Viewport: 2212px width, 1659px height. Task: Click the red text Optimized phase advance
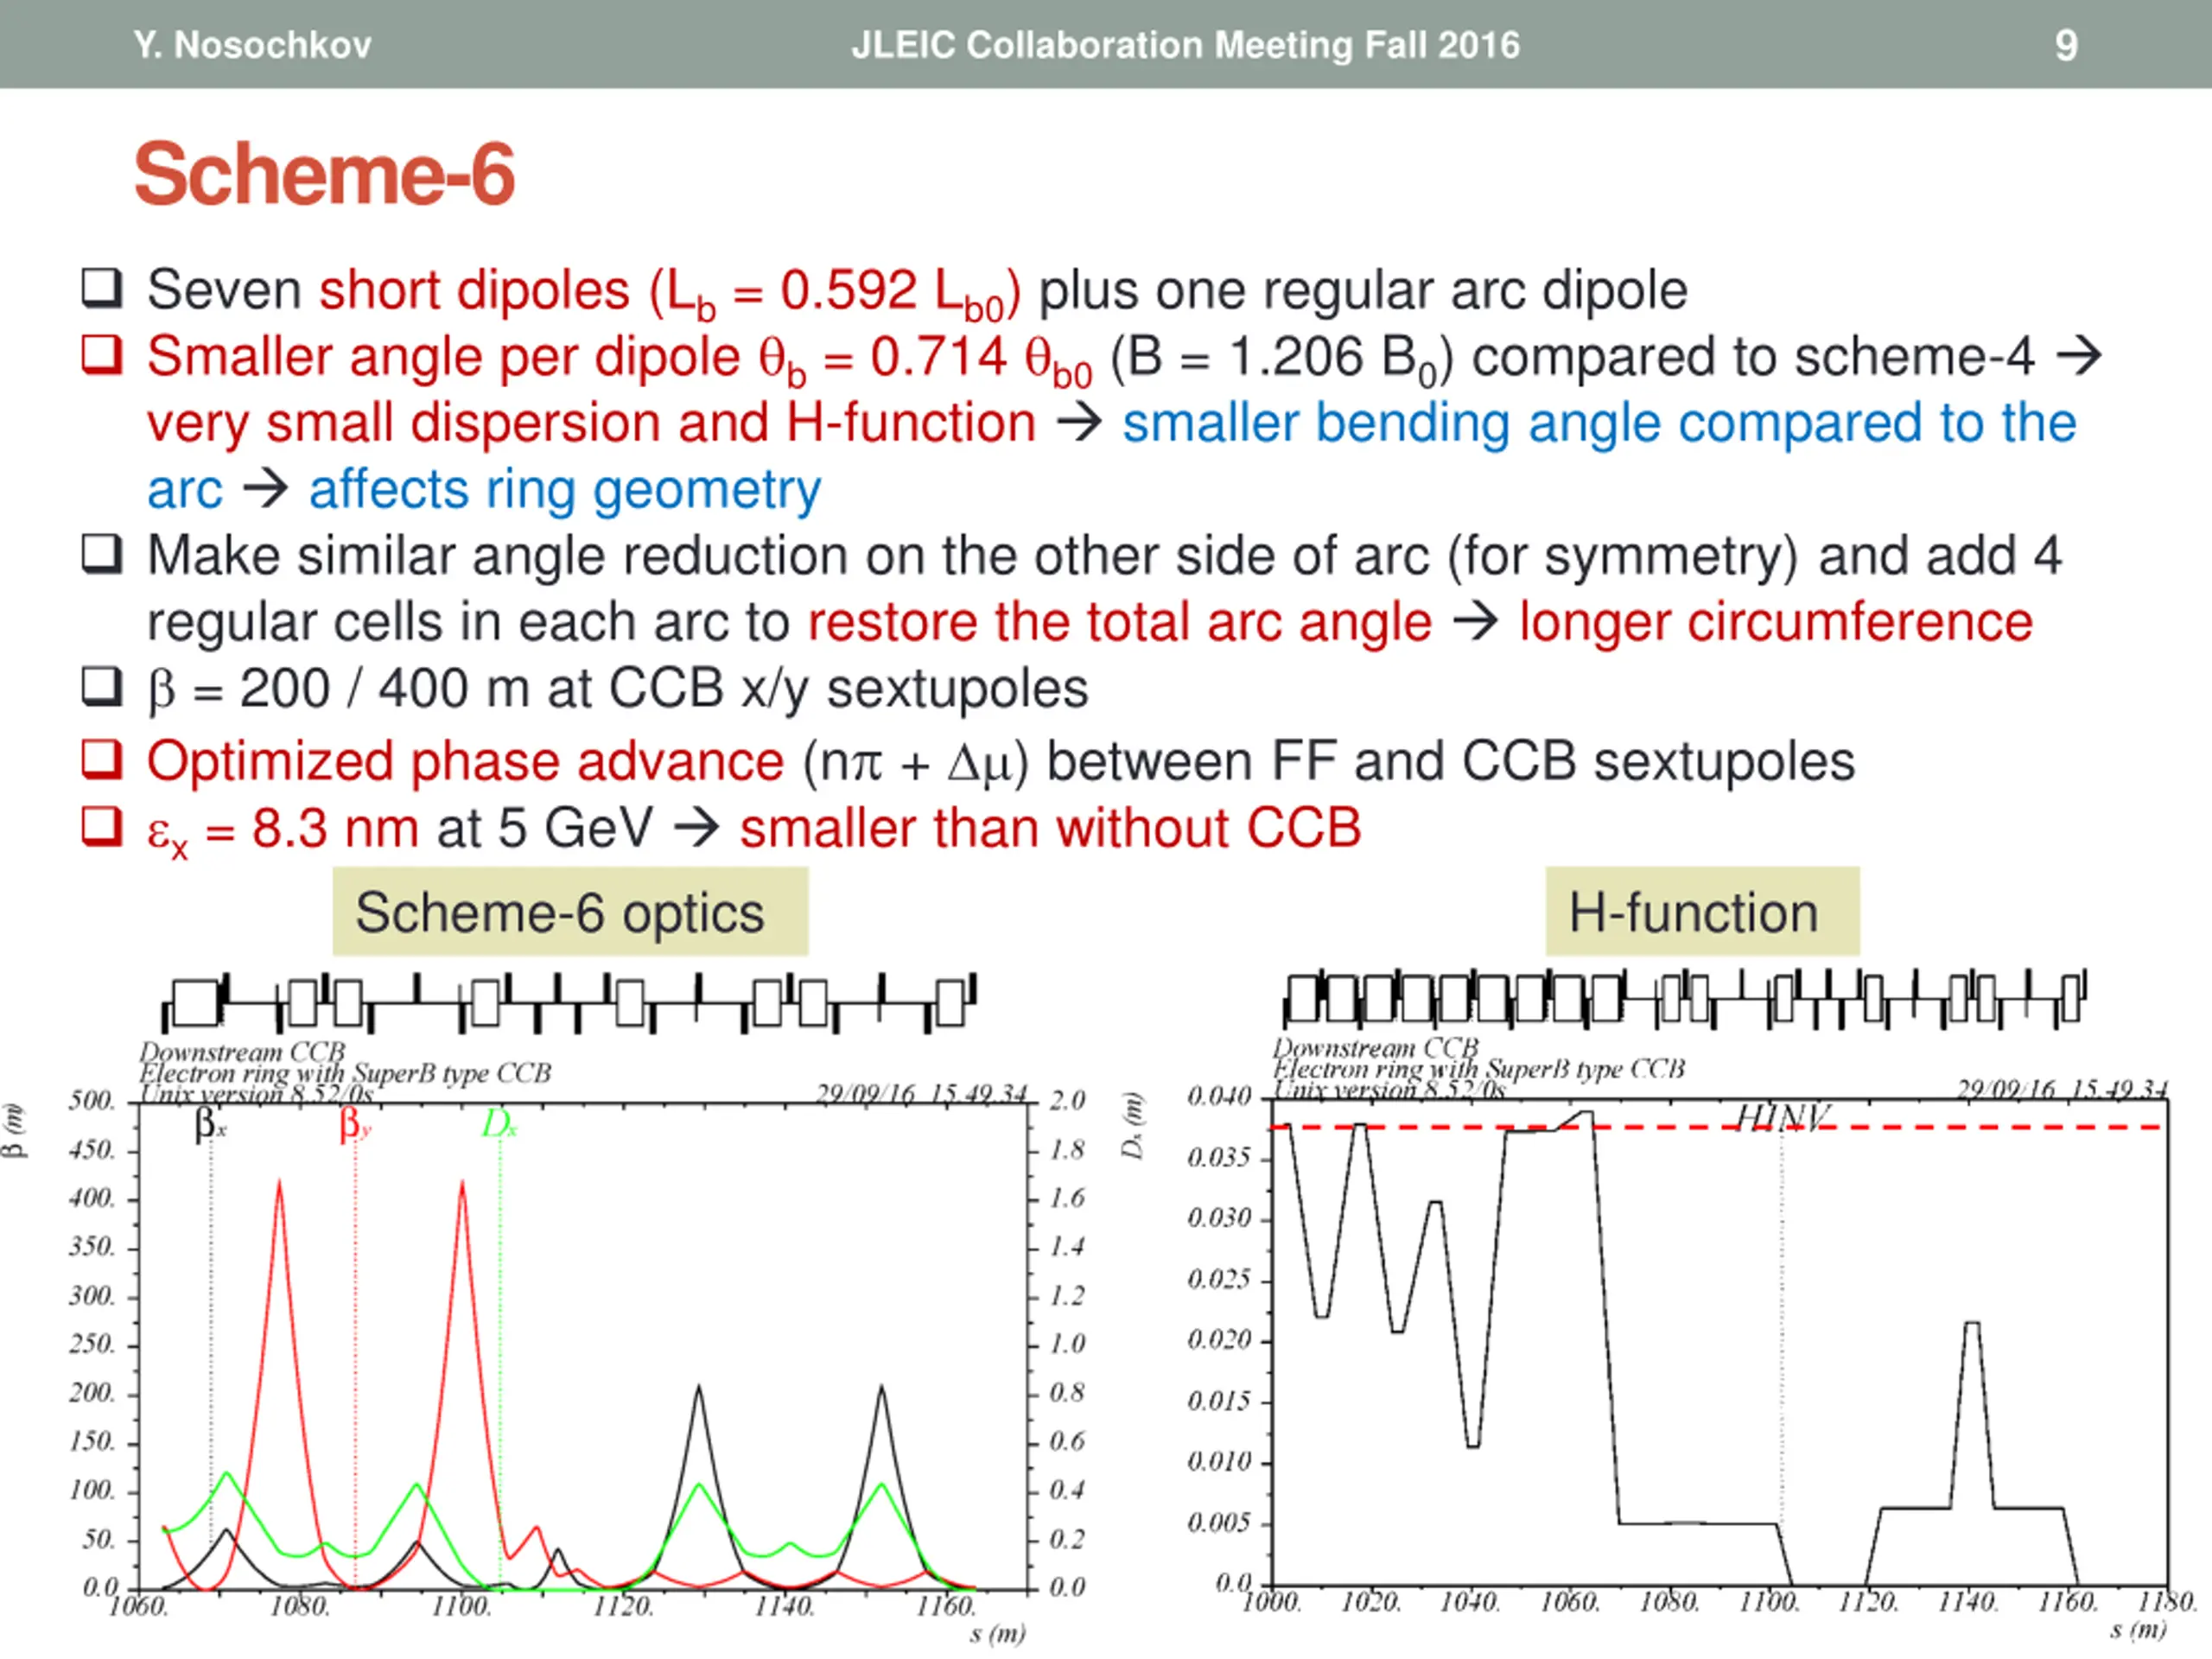[x=465, y=762]
